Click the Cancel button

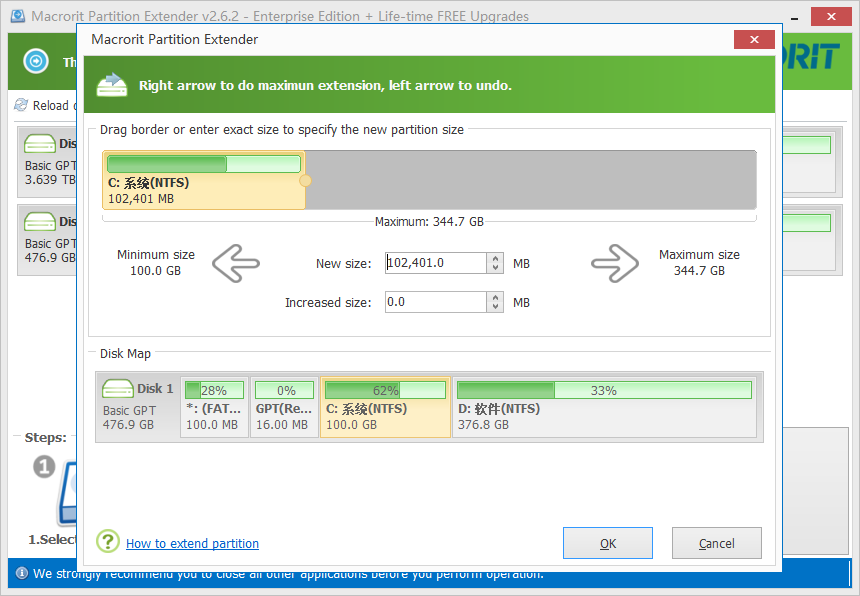[x=716, y=543]
